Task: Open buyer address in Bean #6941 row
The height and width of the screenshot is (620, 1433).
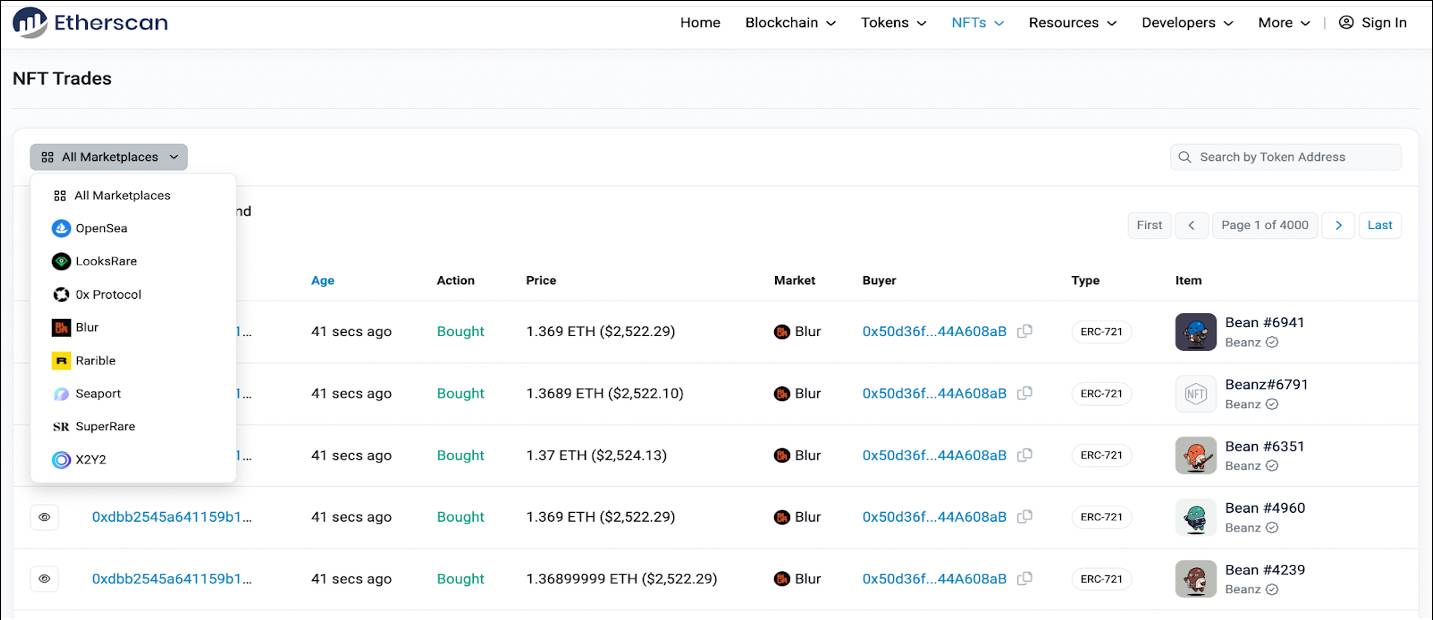Action: click(935, 332)
